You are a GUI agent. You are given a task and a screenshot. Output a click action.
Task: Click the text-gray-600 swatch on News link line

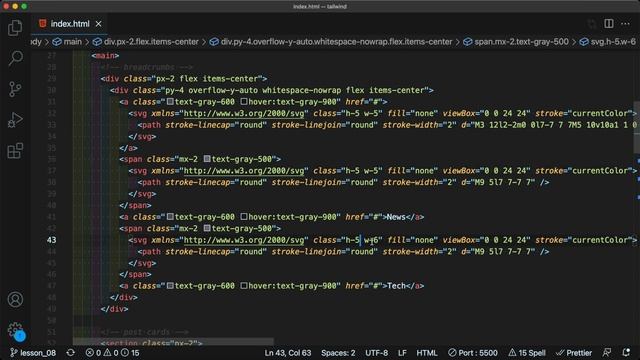tap(170, 217)
